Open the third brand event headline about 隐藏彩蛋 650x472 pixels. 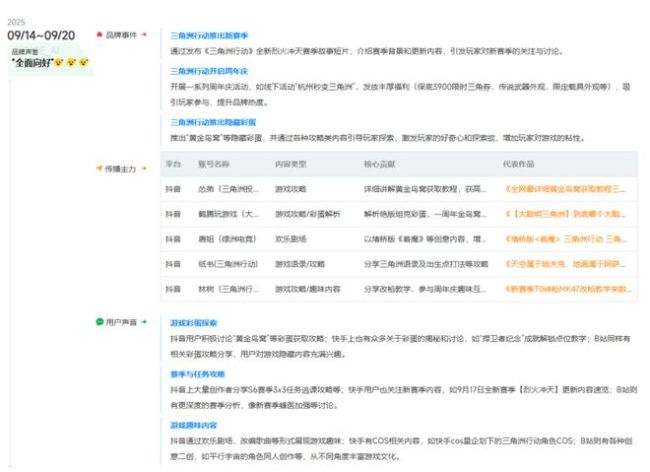click(213, 122)
